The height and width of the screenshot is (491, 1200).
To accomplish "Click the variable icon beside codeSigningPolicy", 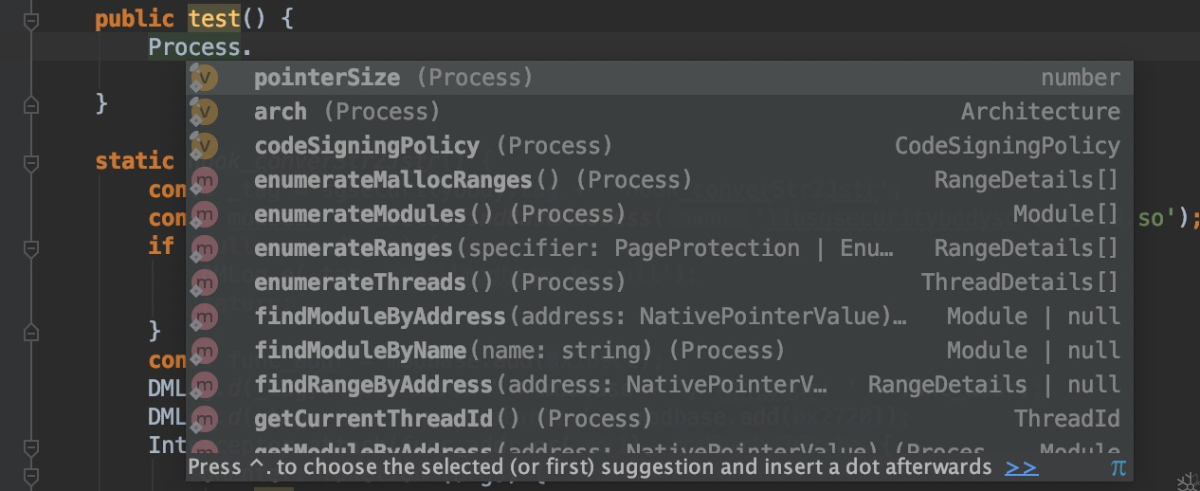I will click(x=204, y=146).
